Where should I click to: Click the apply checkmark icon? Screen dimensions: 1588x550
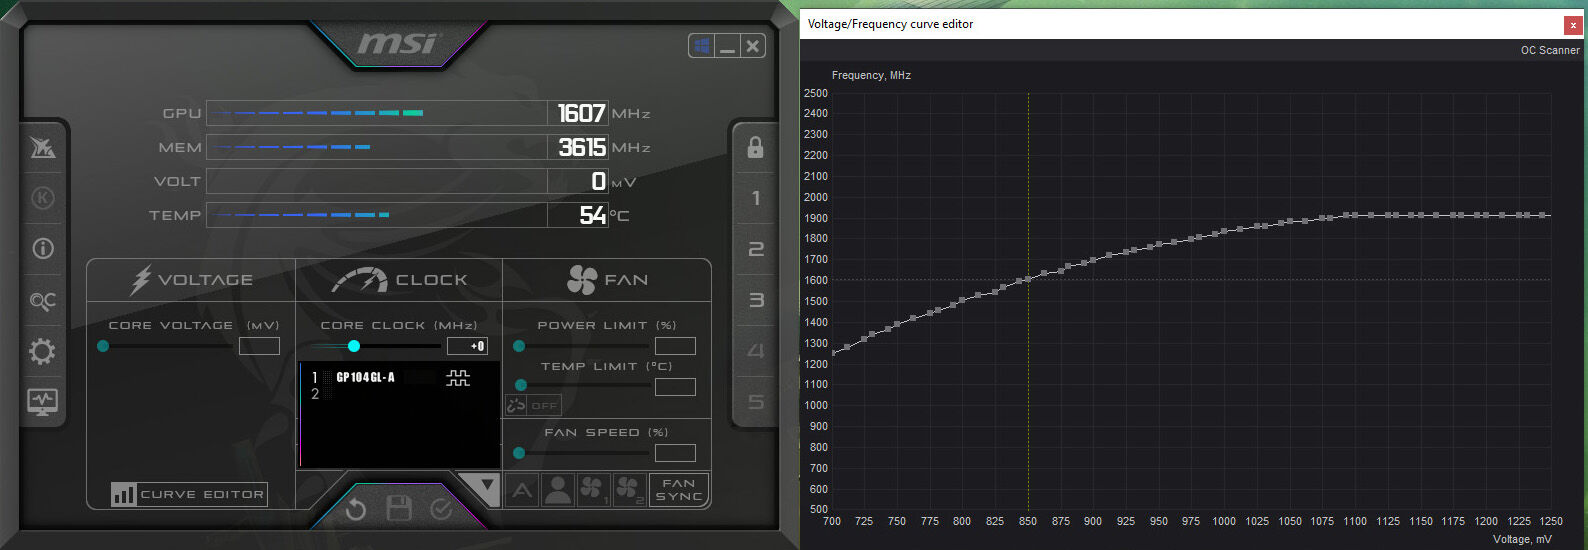(442, 510)
